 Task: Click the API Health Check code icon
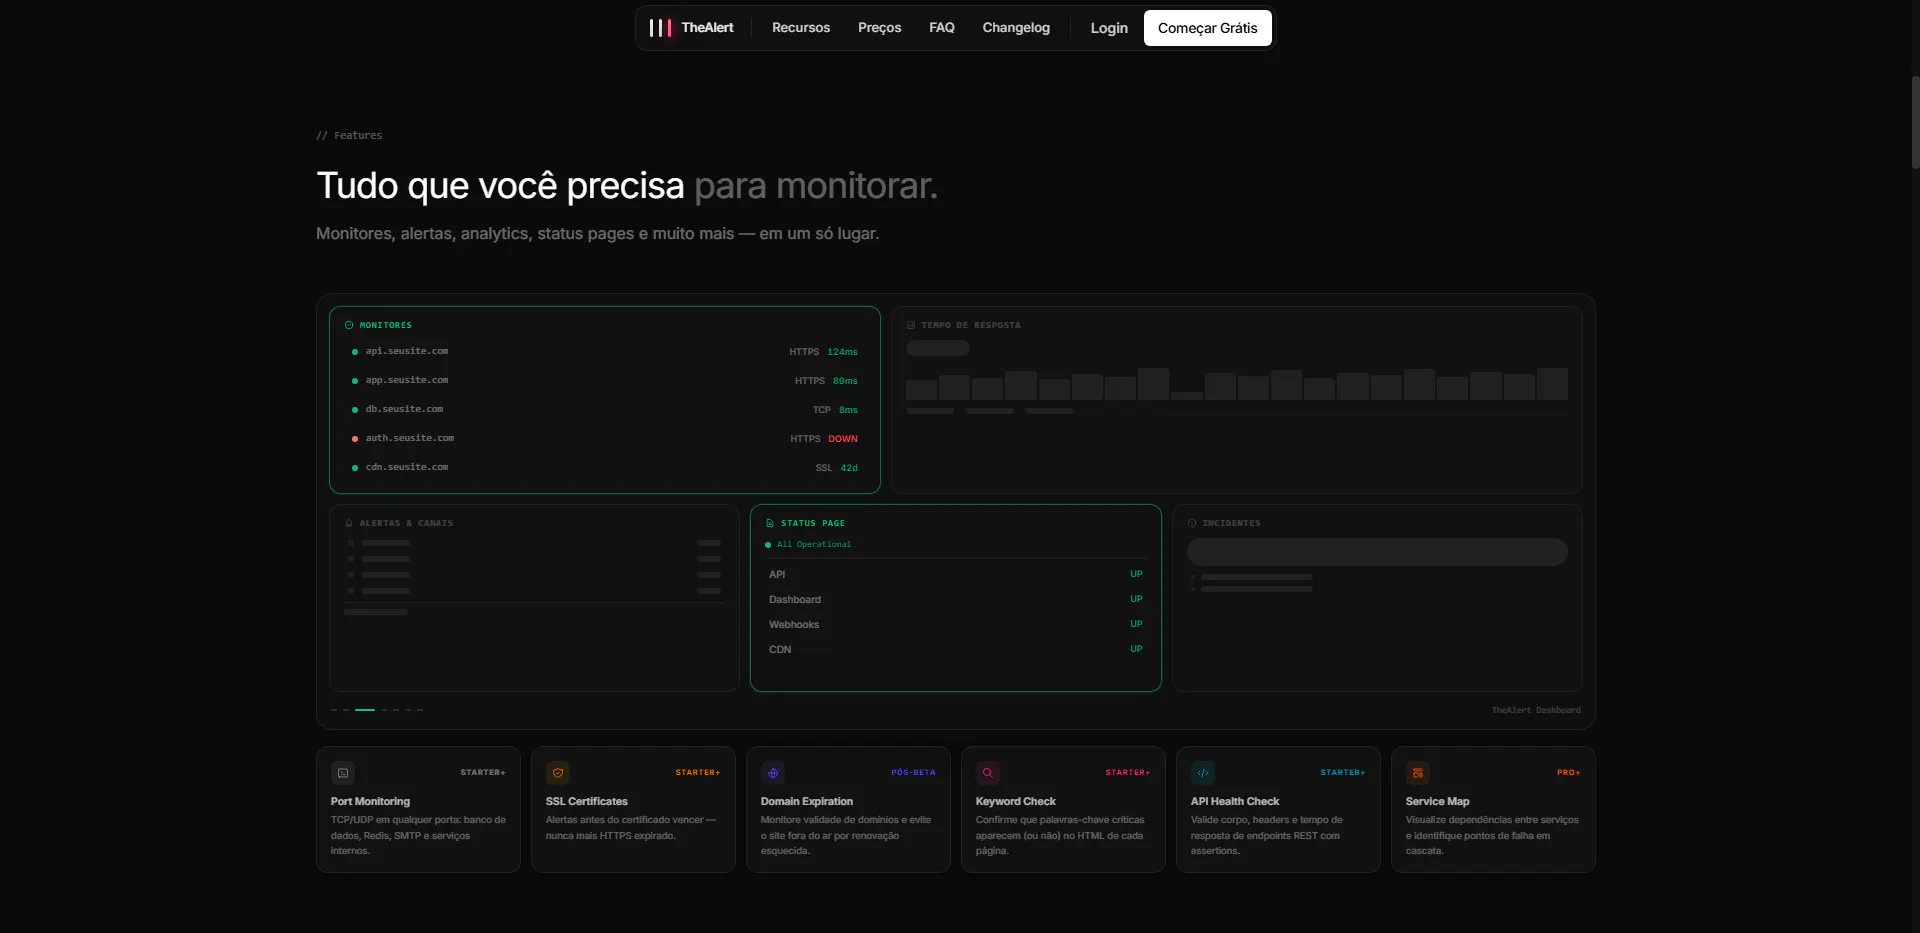tap(1203, 773)
